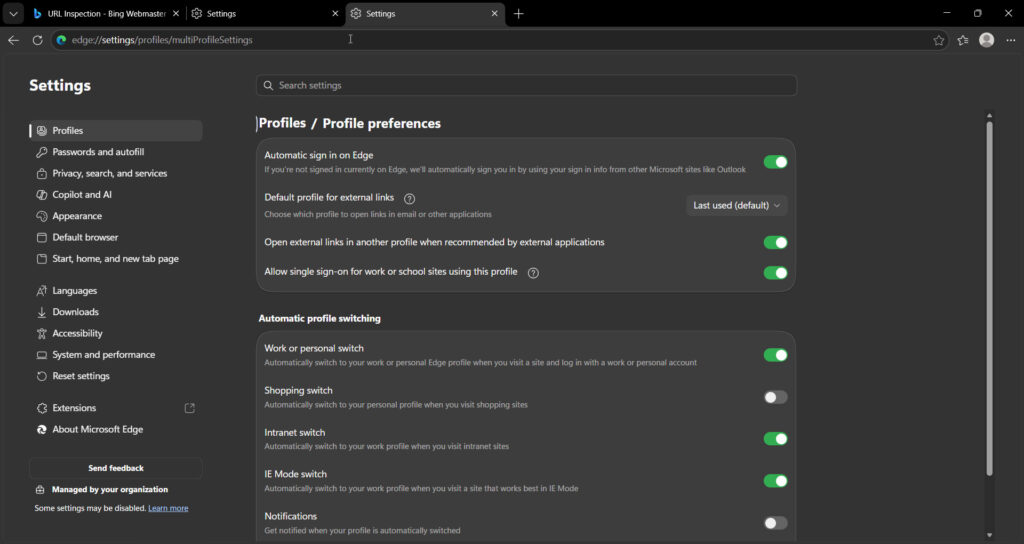Click the Send feedback button
The width and height of the screenshot is (1024, 544).
[116, 468]
